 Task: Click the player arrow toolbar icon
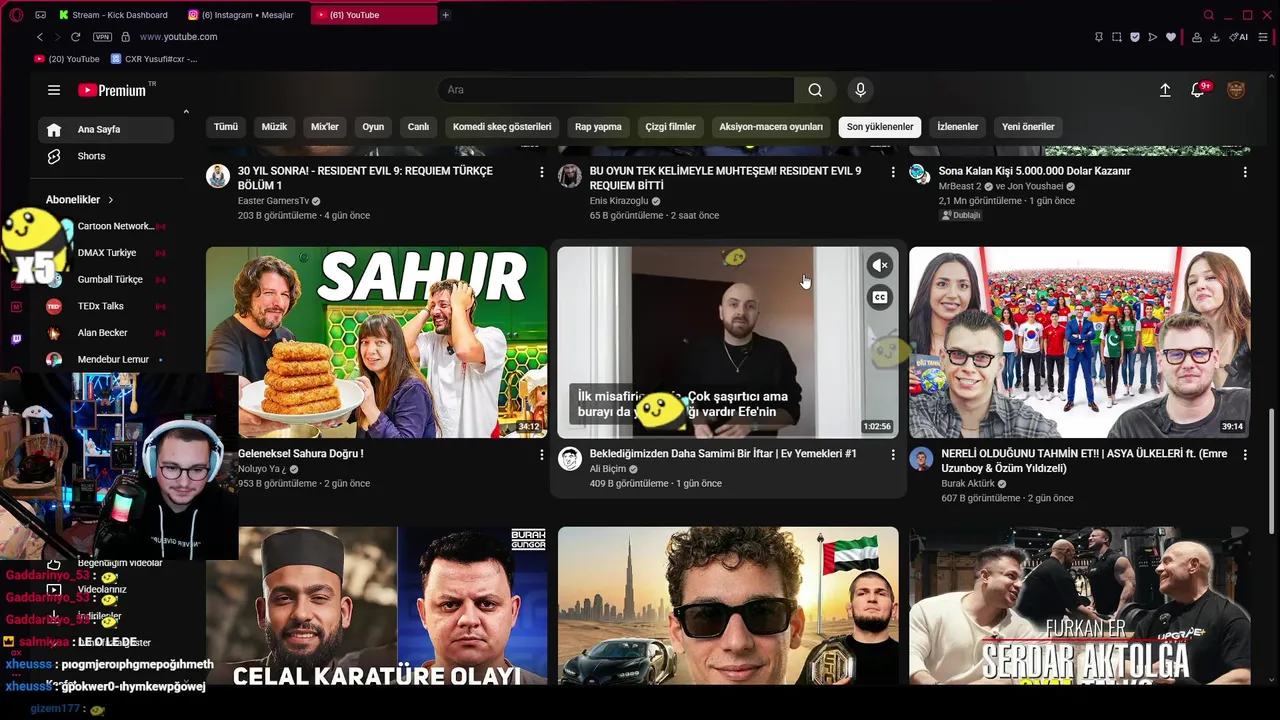tap(1153, 37)
